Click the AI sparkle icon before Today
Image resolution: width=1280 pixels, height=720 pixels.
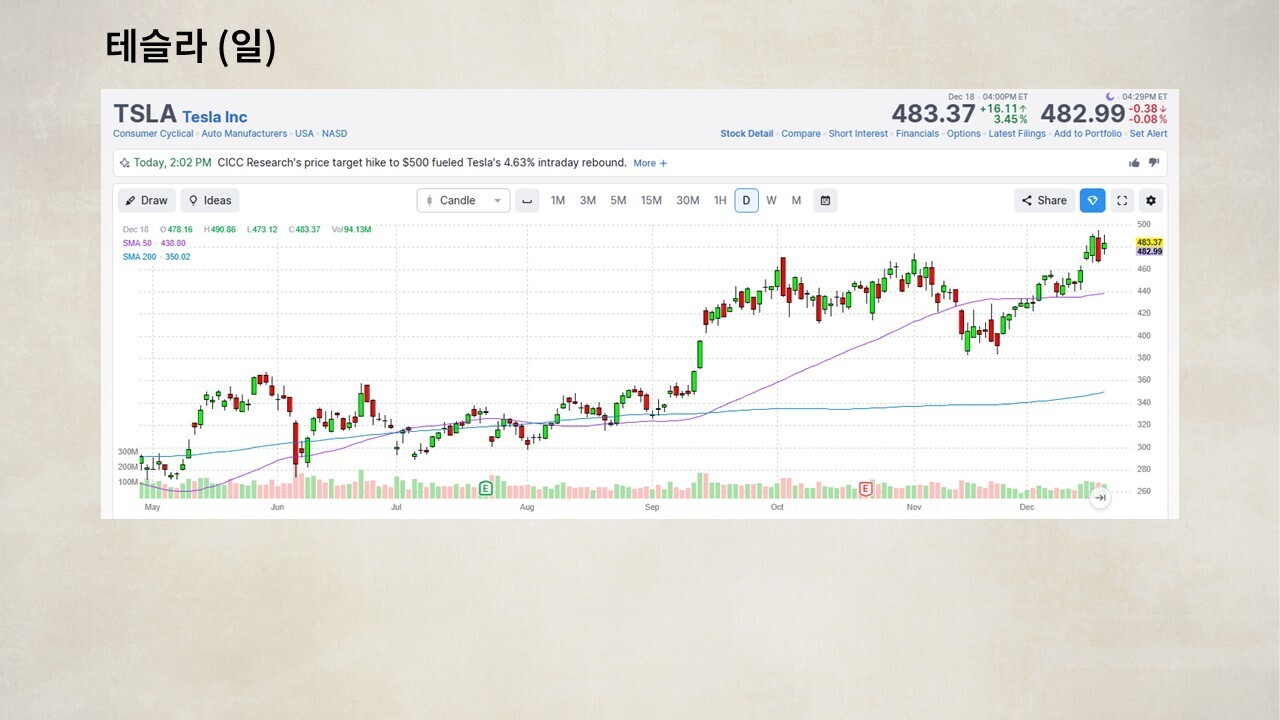tap(124, 162)
